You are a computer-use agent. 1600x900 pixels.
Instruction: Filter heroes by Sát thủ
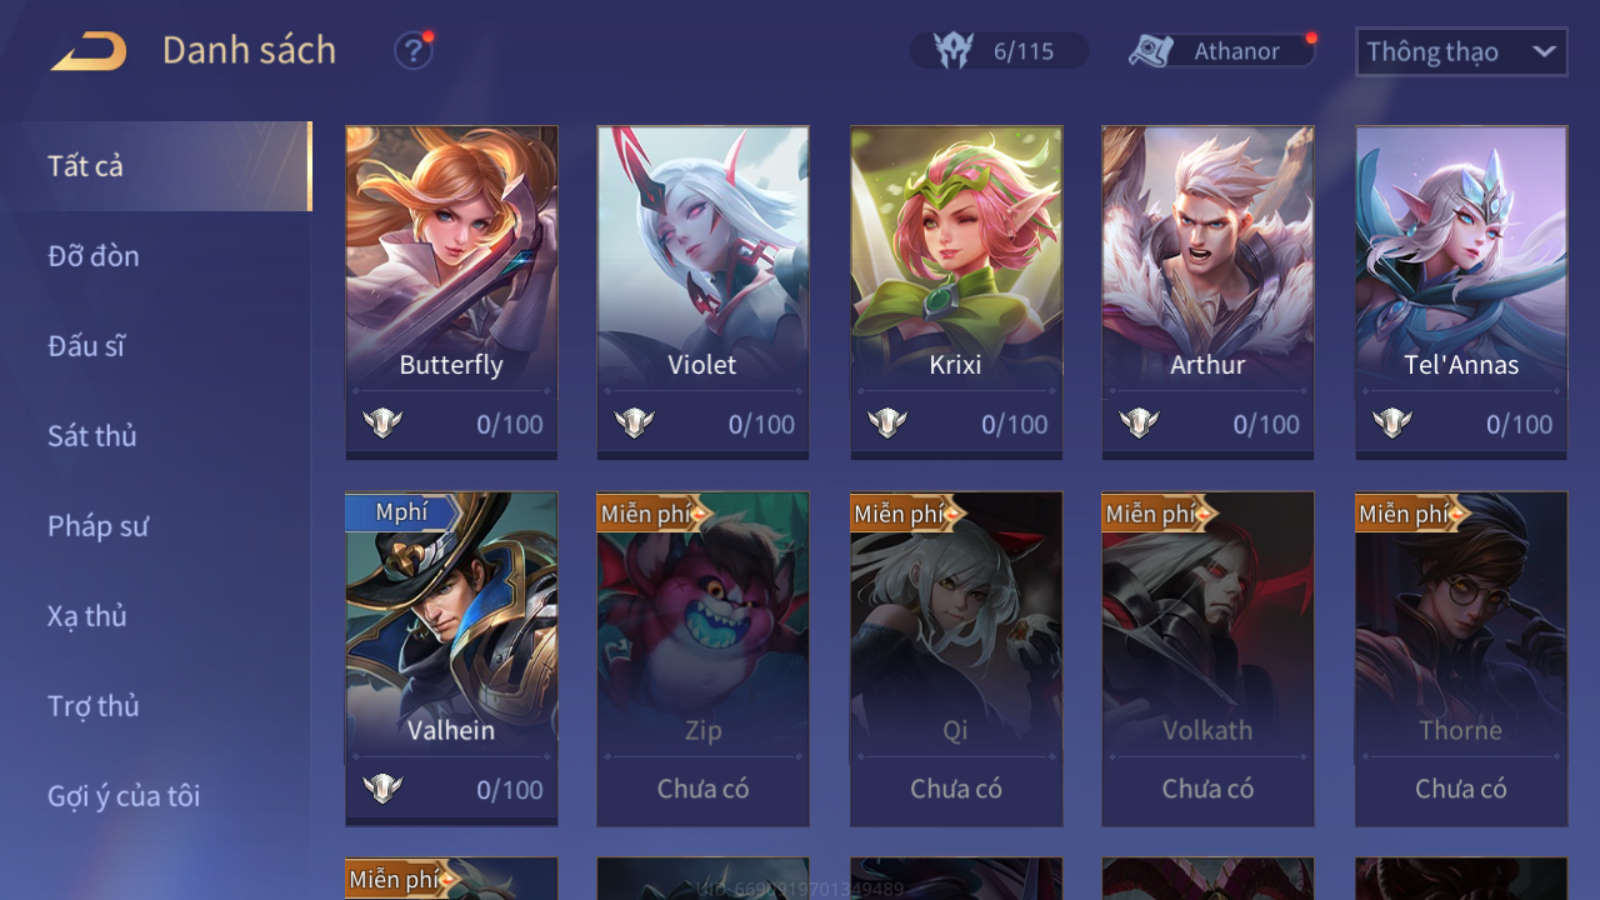92,436
